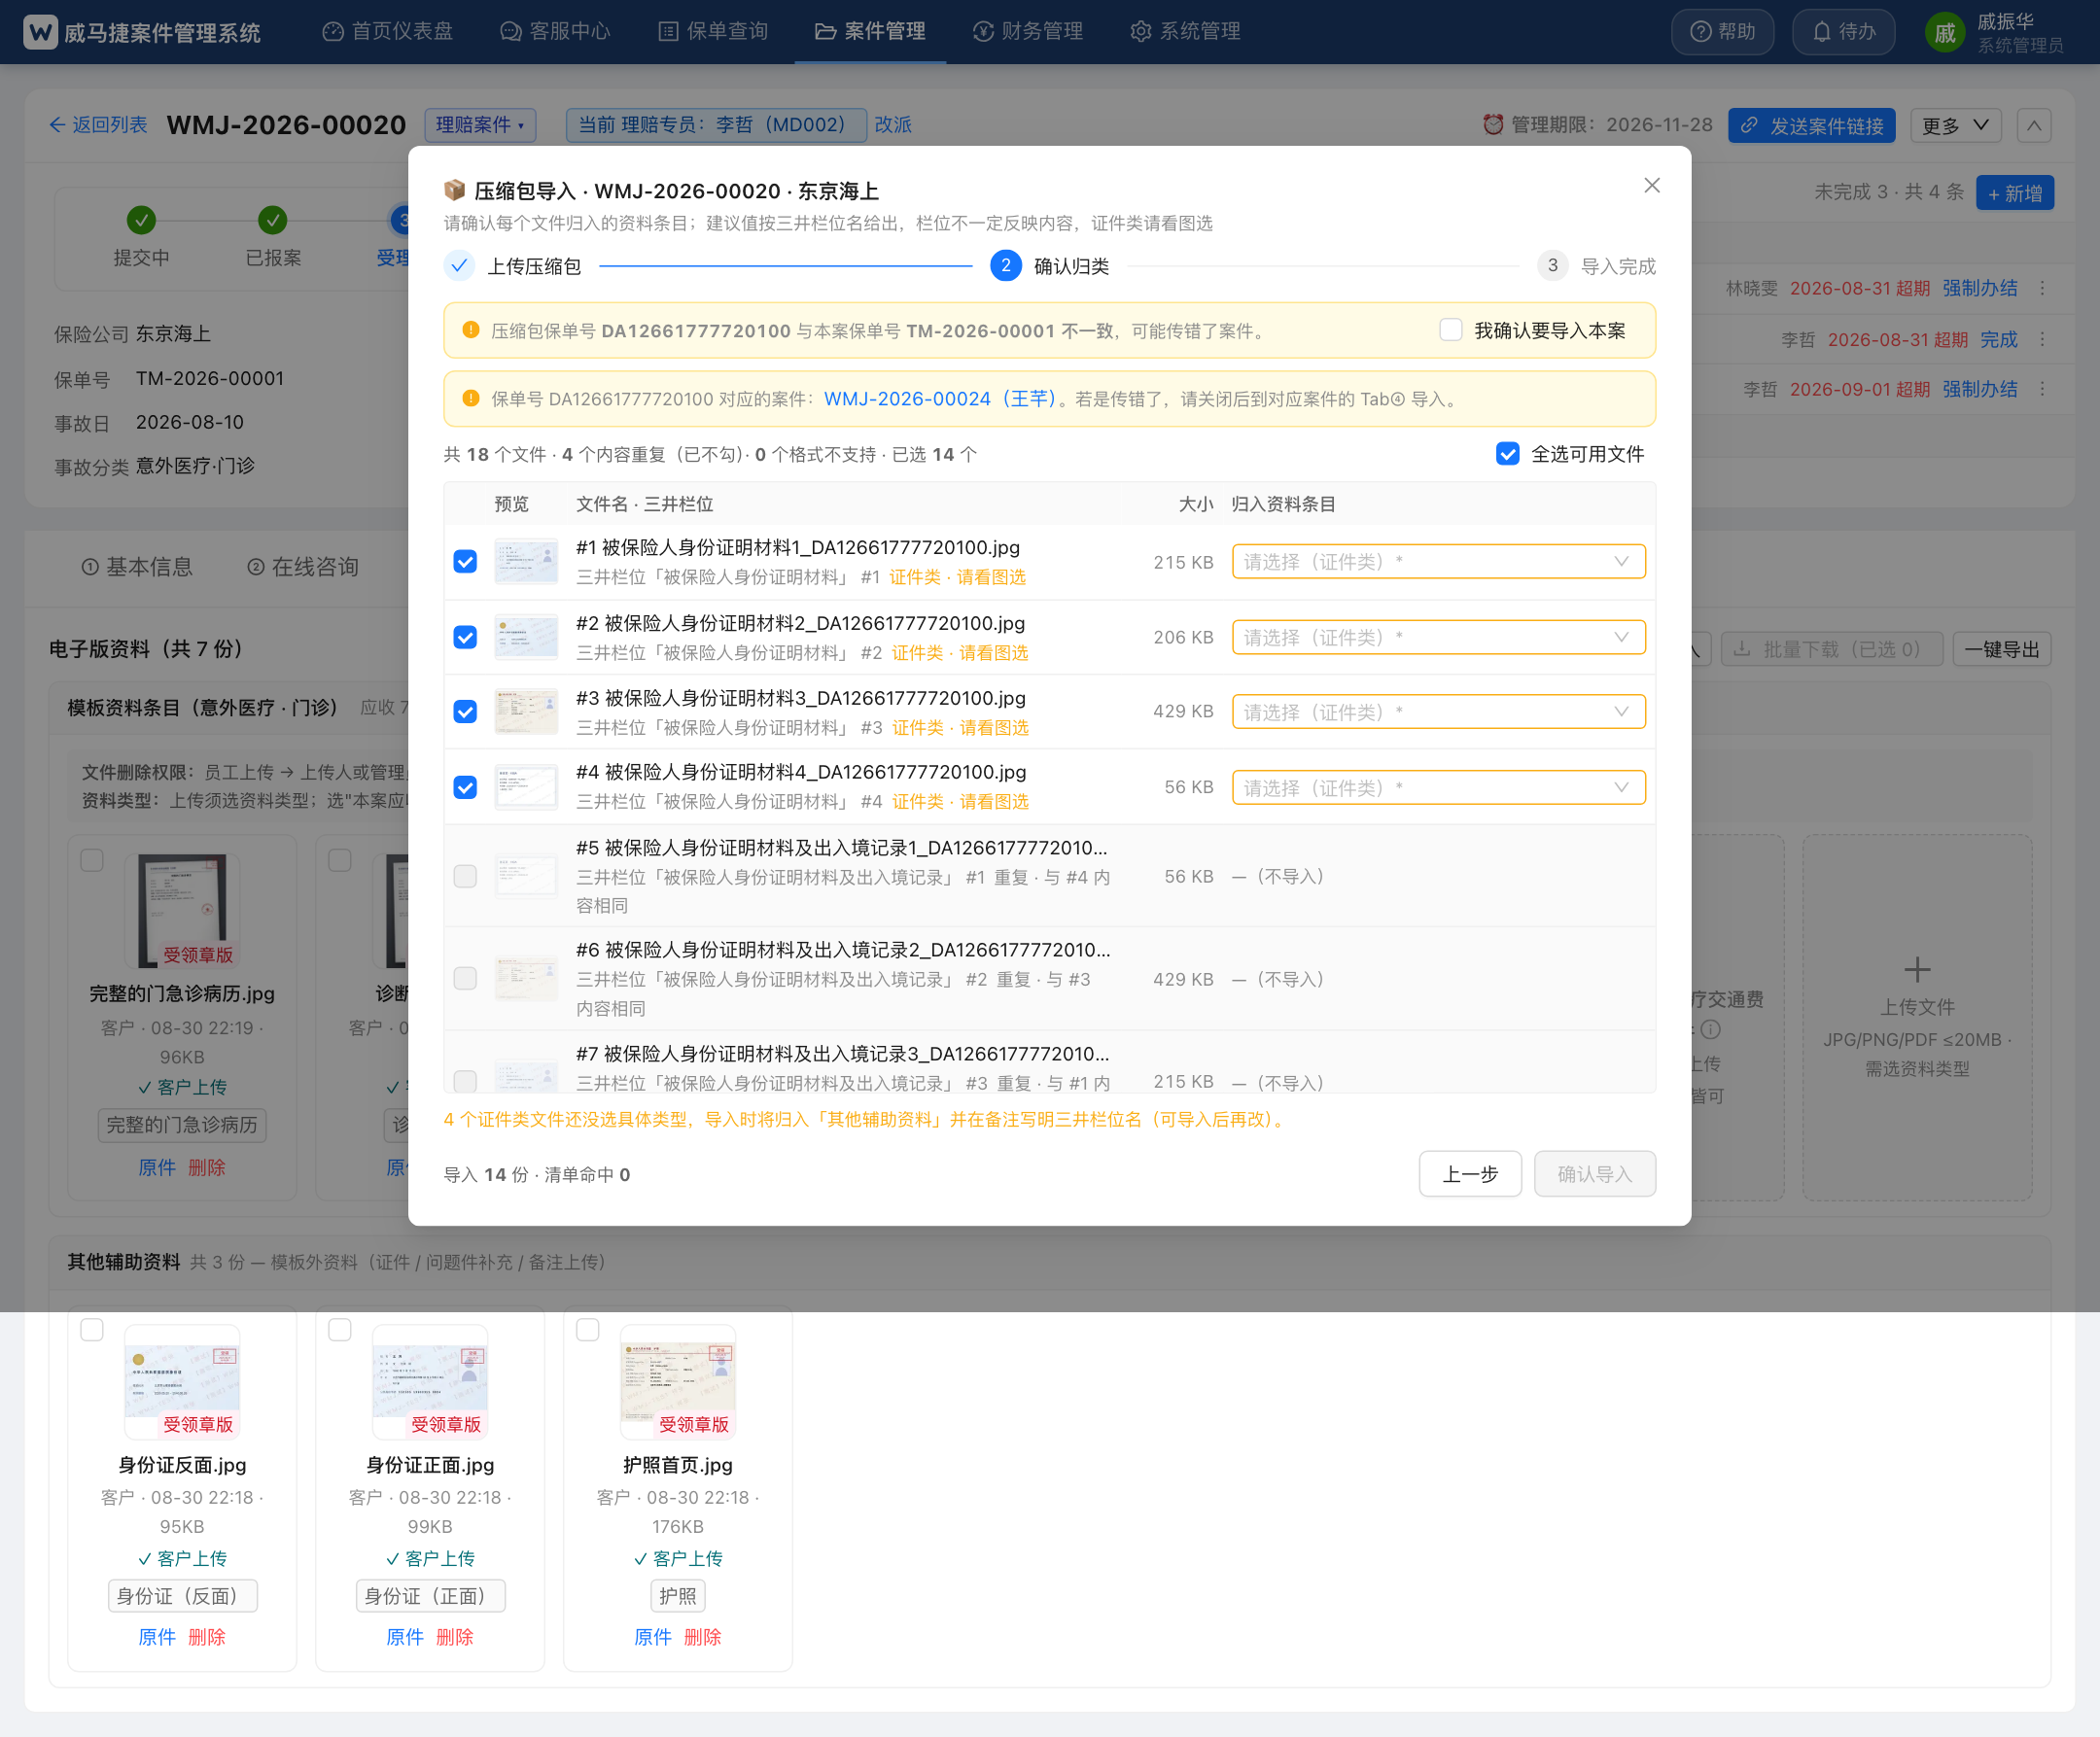Open the 归入资料条目 dropdown for file #4
Viewport: 2100px width, 1737px height.
pyautogui.click(x=1438, y=787)
